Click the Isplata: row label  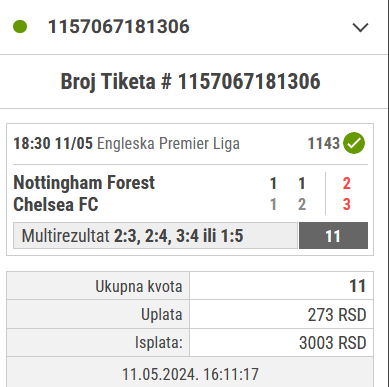159,343
